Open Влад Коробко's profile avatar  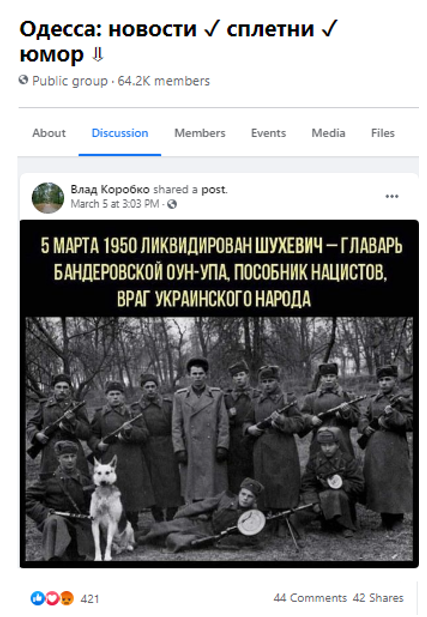(x=48, y=198)
